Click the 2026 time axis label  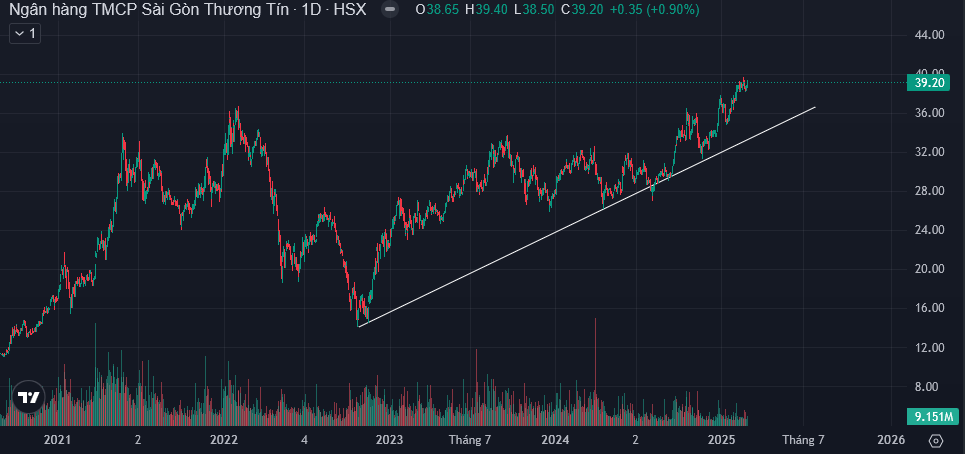point(891,440)
